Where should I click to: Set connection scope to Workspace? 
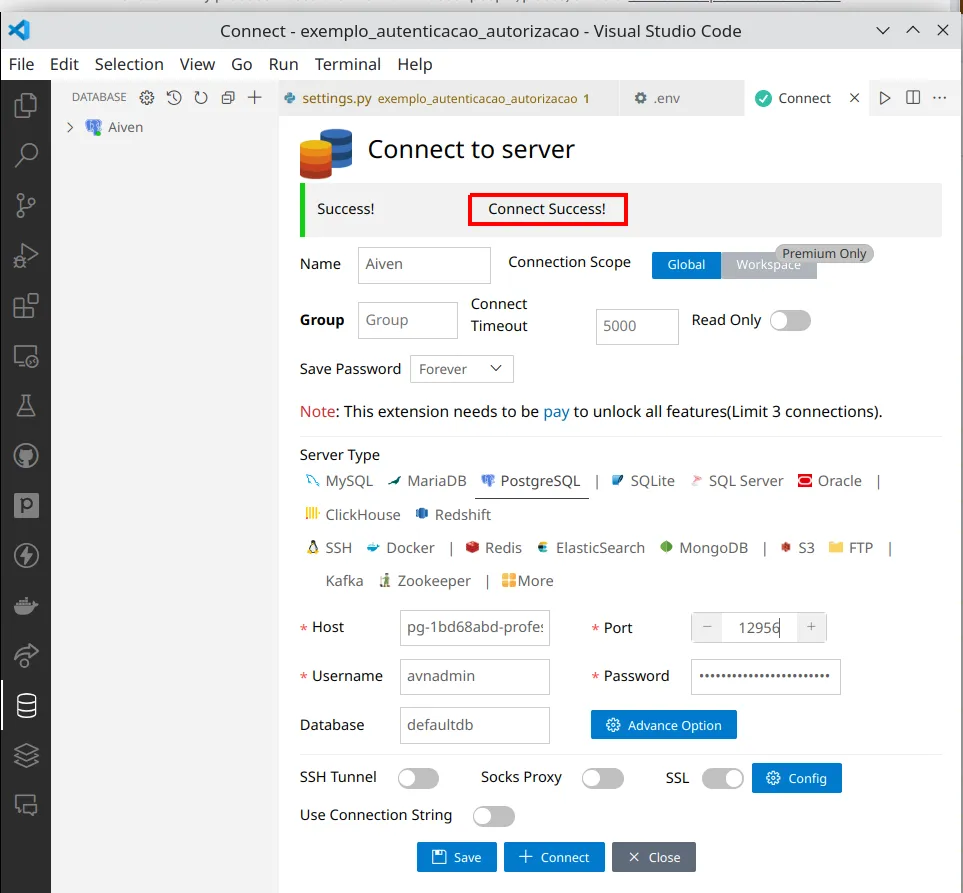point(768,265)
